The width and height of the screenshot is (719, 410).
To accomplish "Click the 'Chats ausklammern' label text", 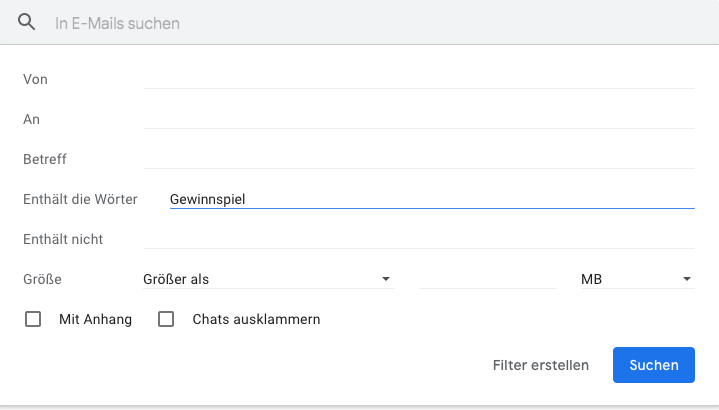I will [256, 319].
